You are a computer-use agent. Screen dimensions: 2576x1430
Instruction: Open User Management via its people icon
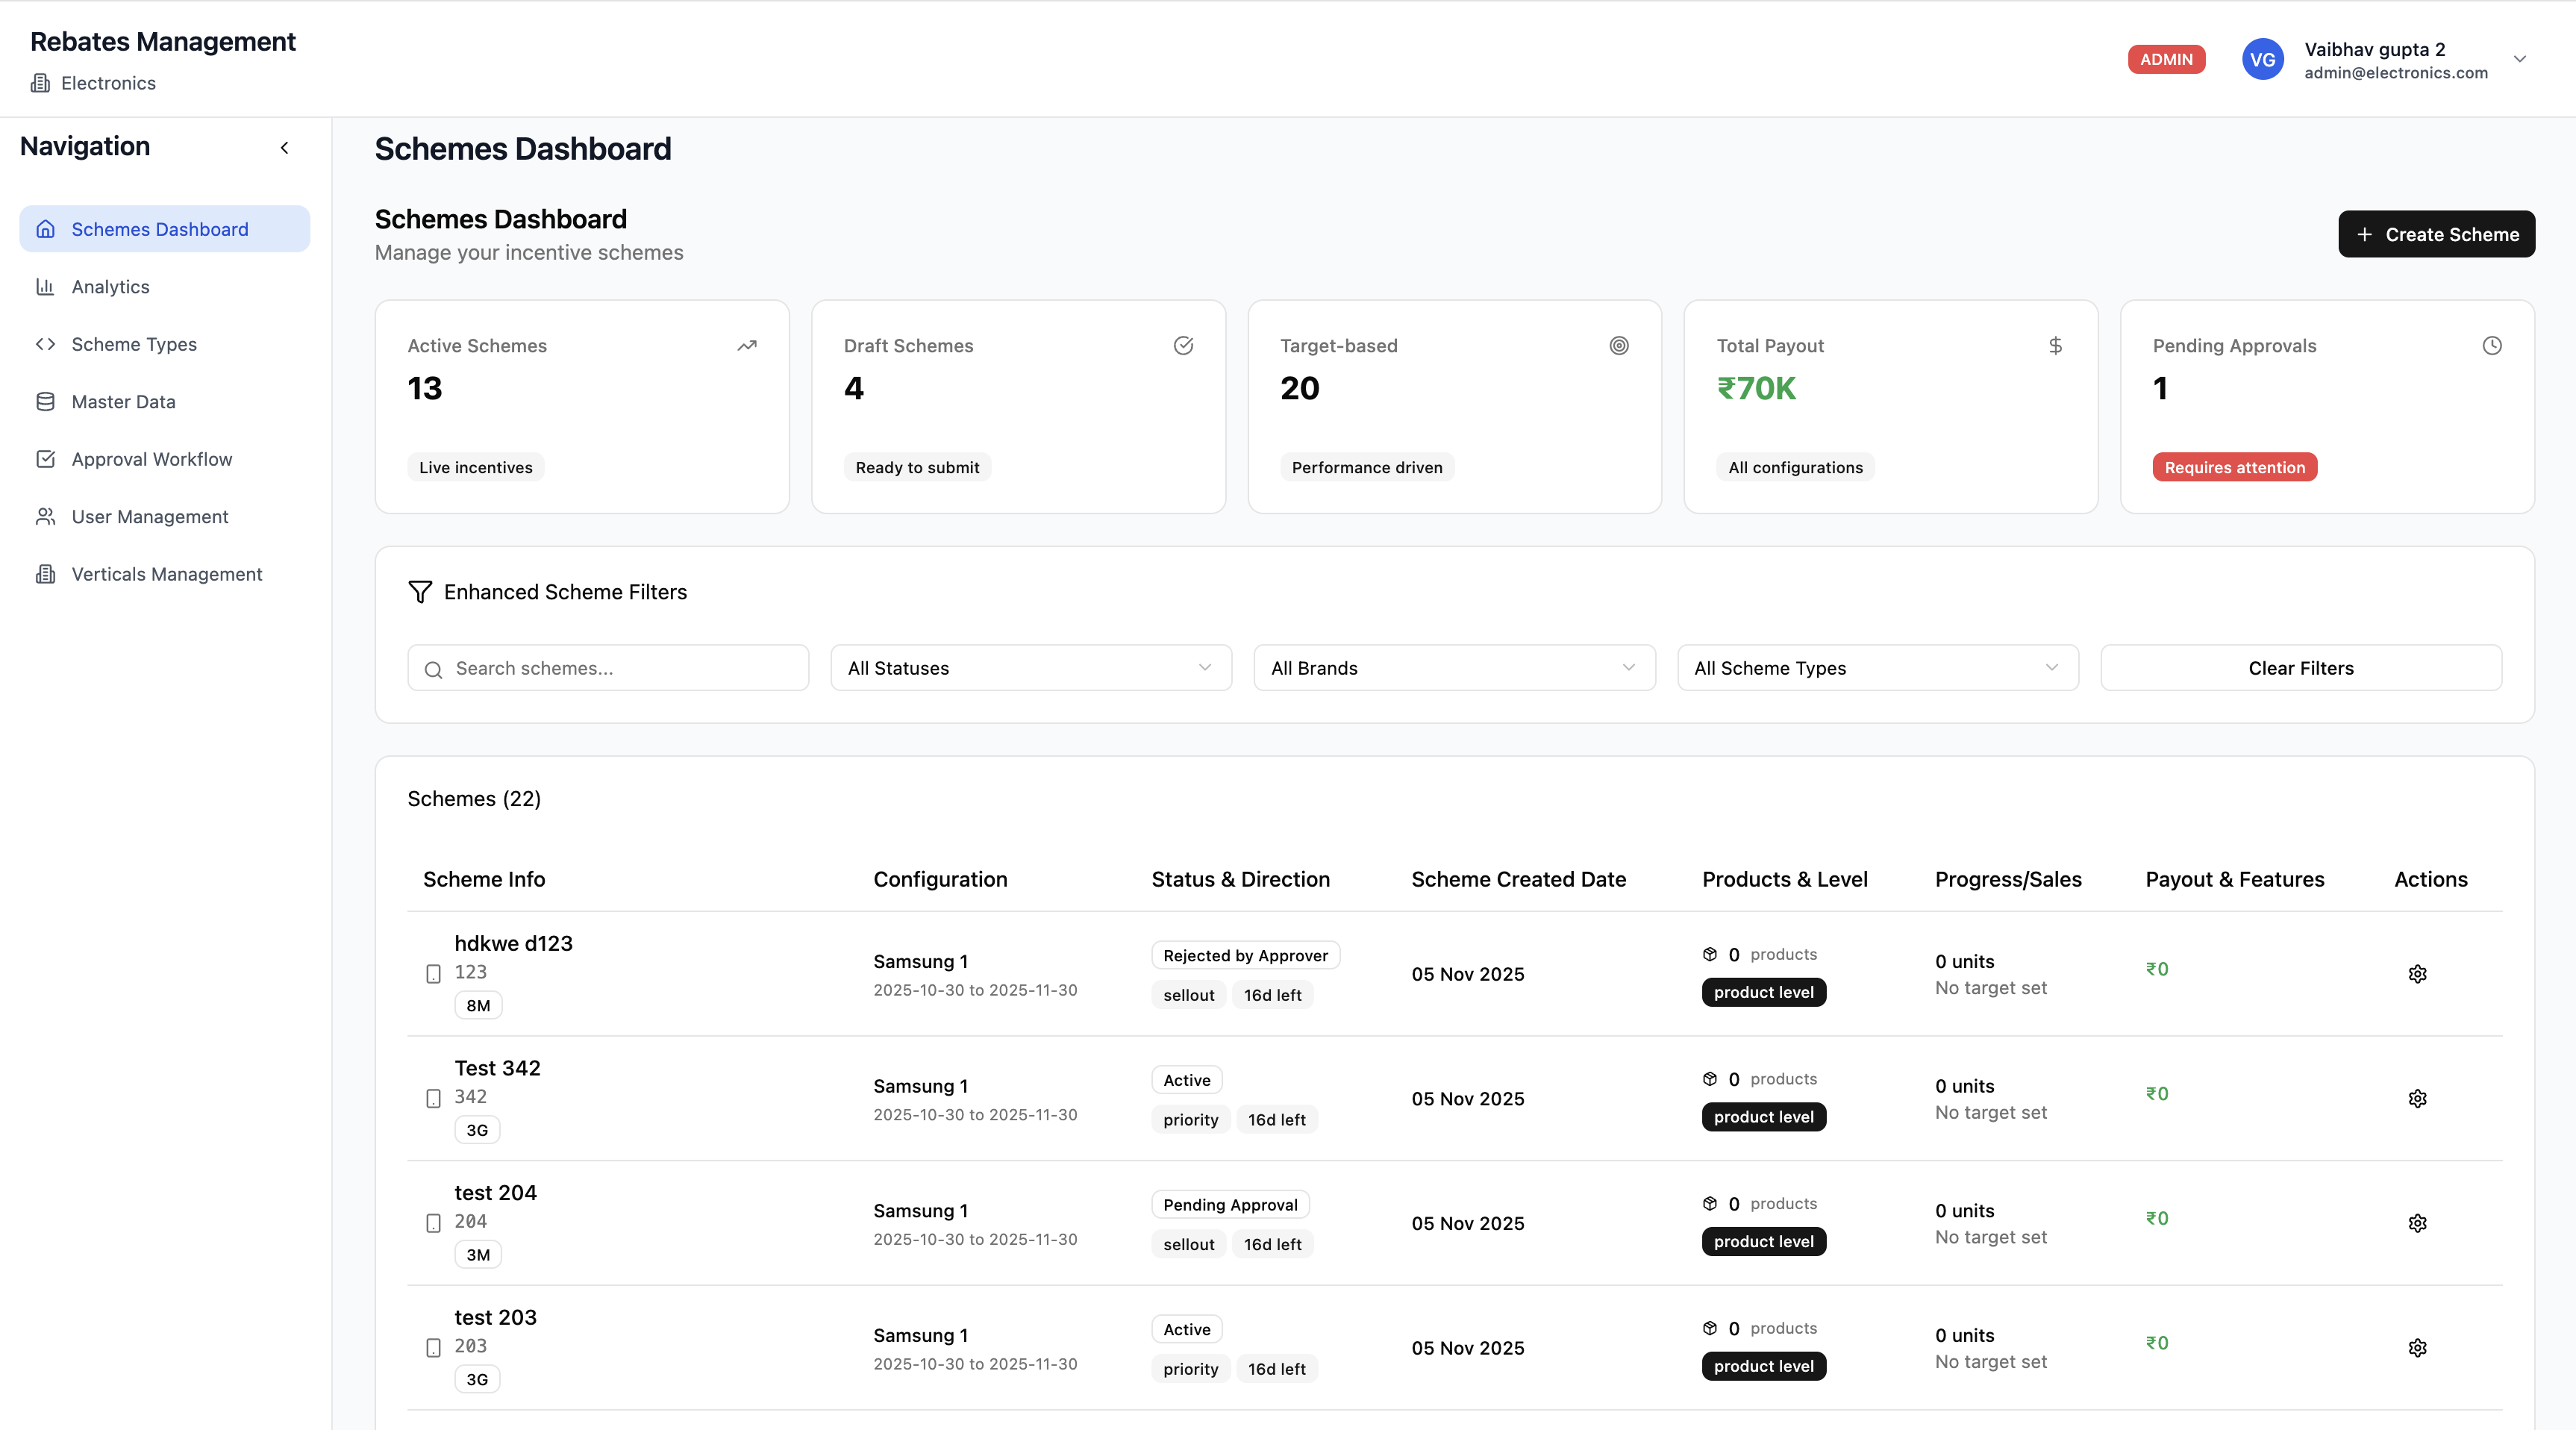46,516
